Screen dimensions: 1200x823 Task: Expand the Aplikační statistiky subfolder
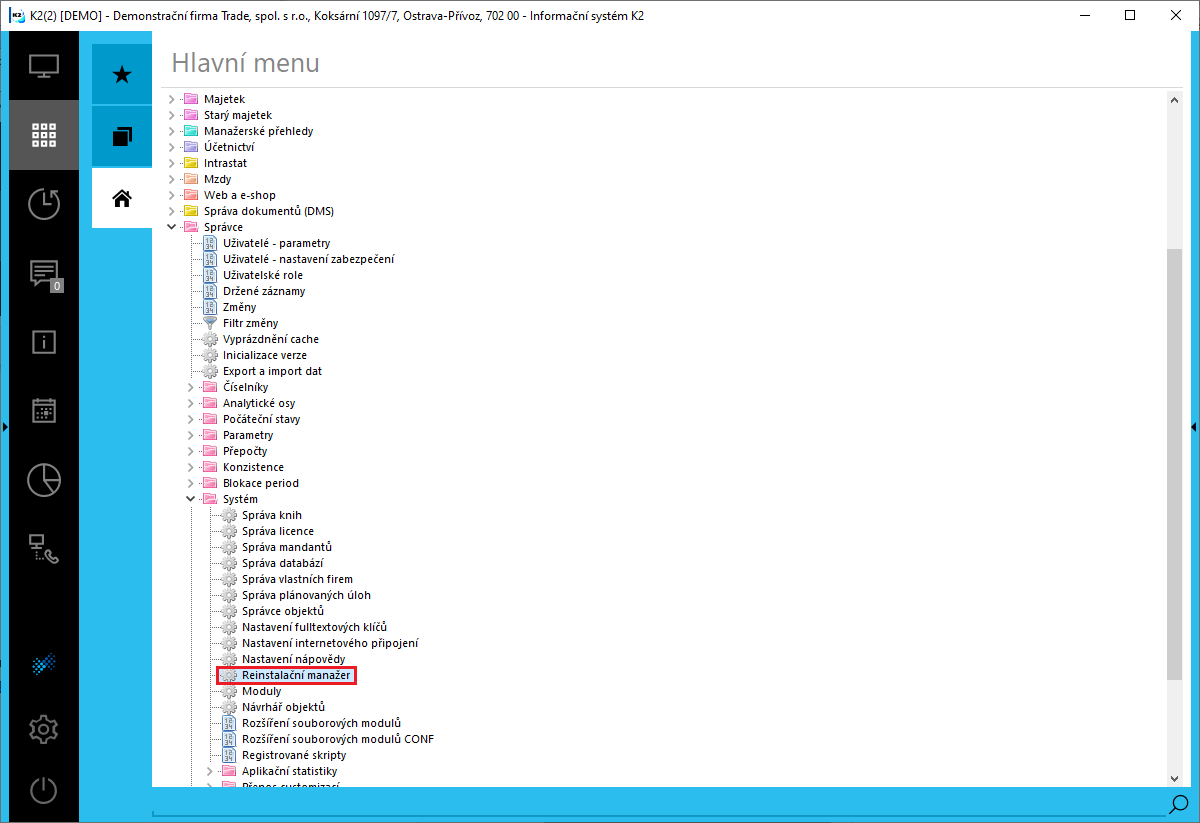coord(209,771)
